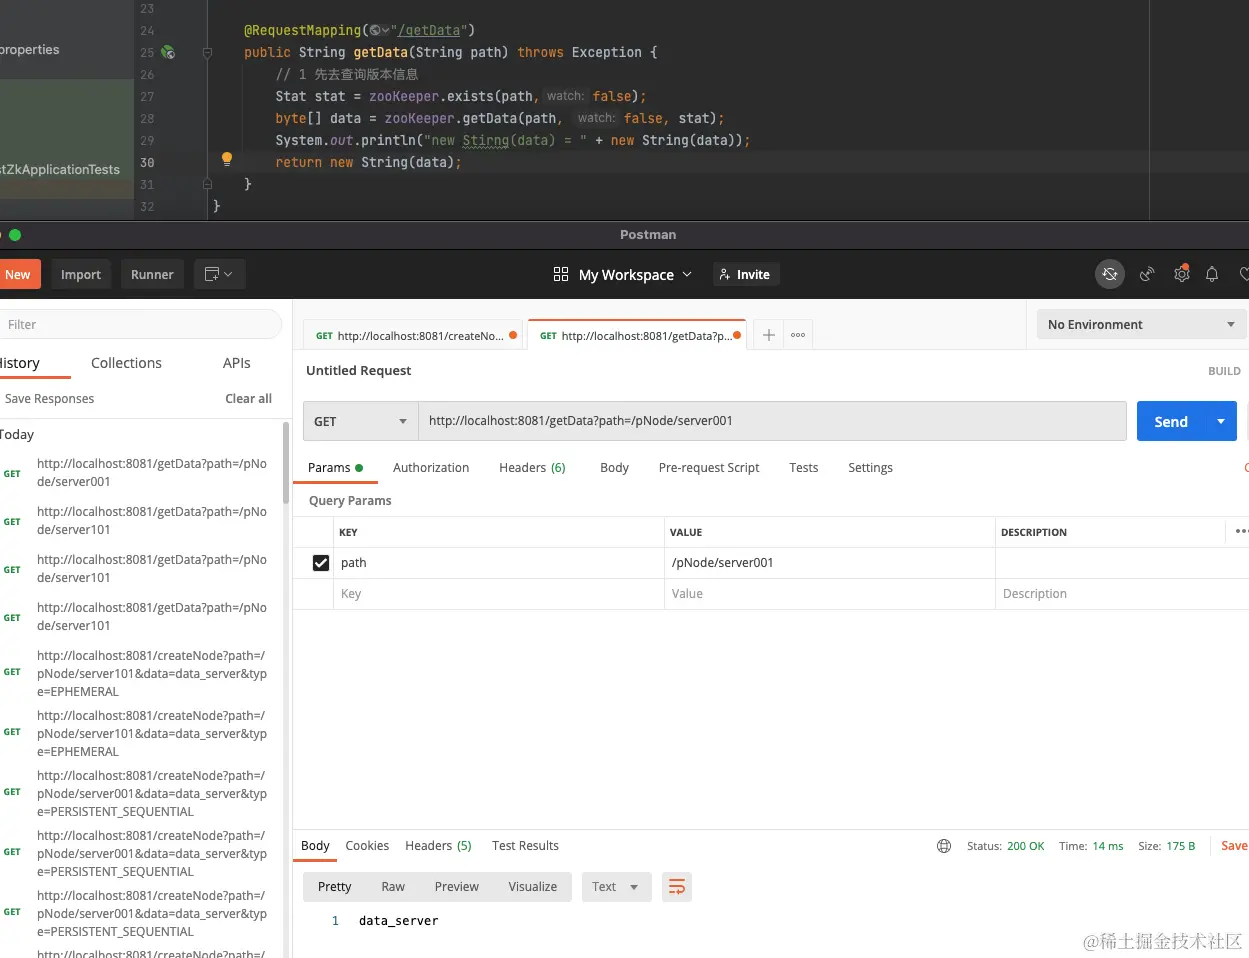Select the Pretty response view
Viewport: 1249px width, 958px height.
coord(334,887)
